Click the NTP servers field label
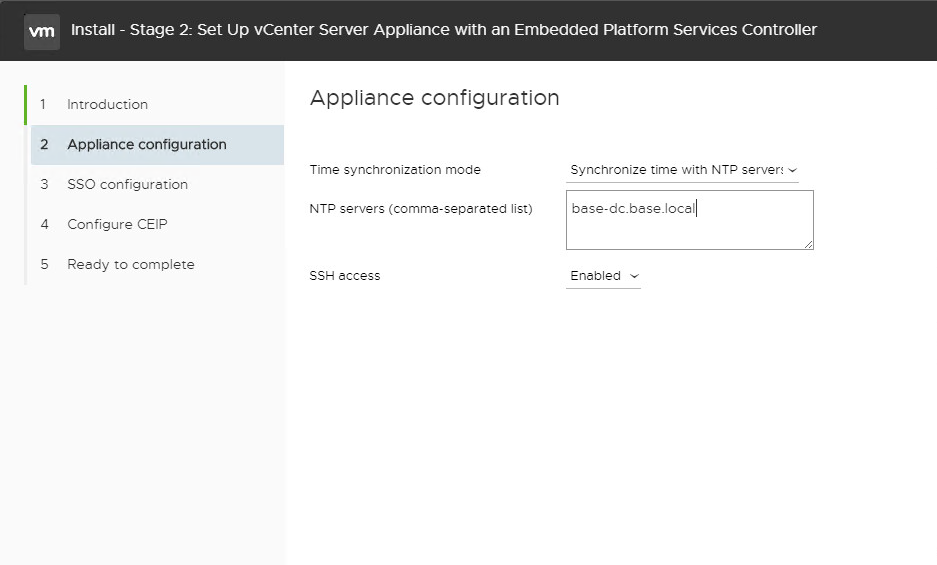The image size is (937, 565). (x=421, y=209)
